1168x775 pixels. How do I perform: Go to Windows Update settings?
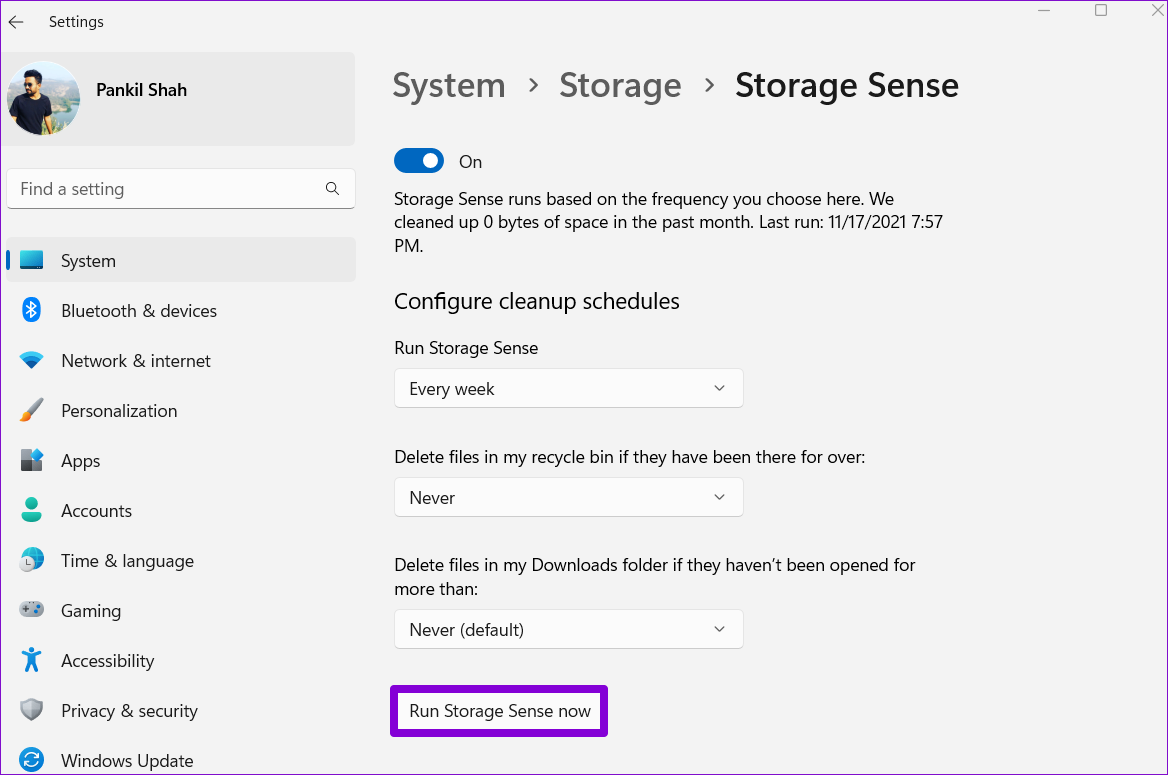[x=181, y=760]
